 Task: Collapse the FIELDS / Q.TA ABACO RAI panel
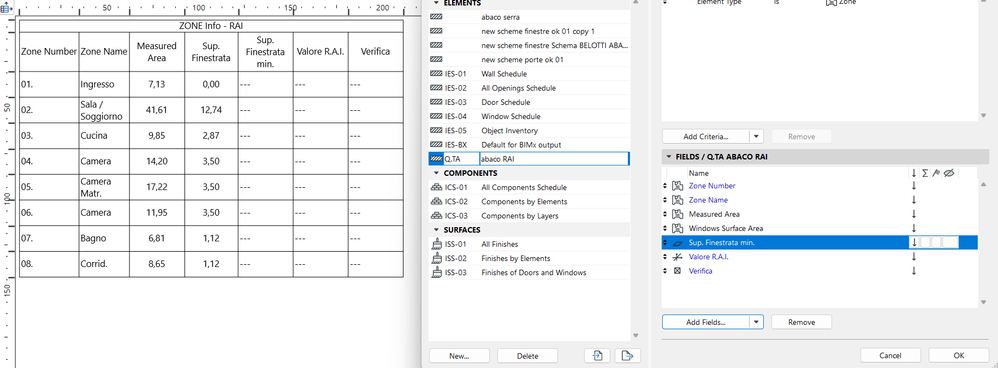[668, 157]
